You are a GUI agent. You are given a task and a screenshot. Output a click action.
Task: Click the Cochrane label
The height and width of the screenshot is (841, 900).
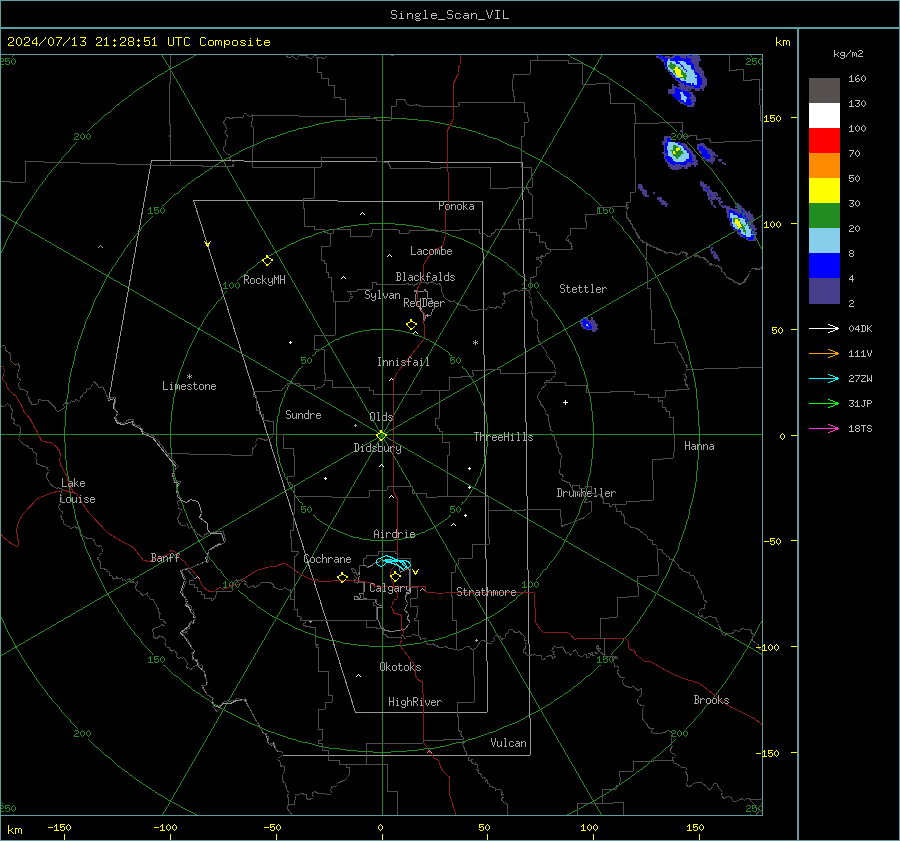pyautogui.click(x=327, y=559)
